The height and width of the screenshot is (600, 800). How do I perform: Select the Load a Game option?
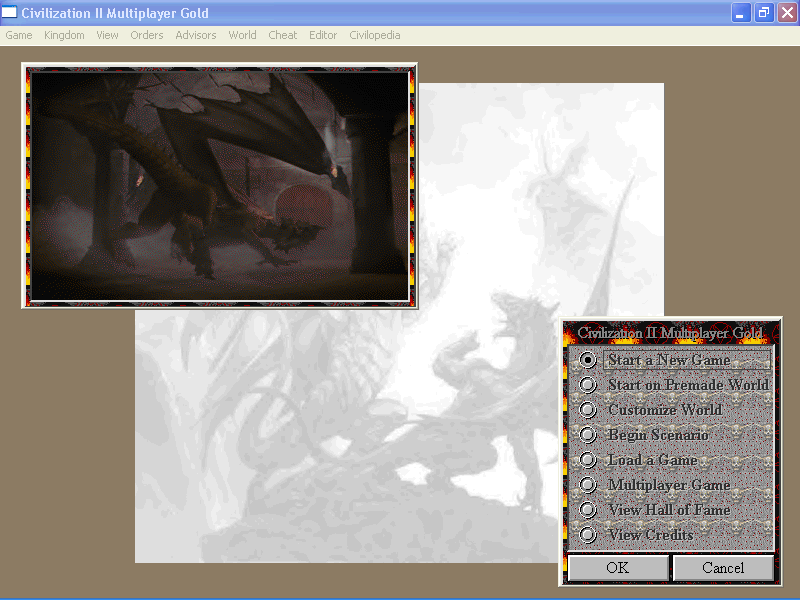click(x=589, y=460)
